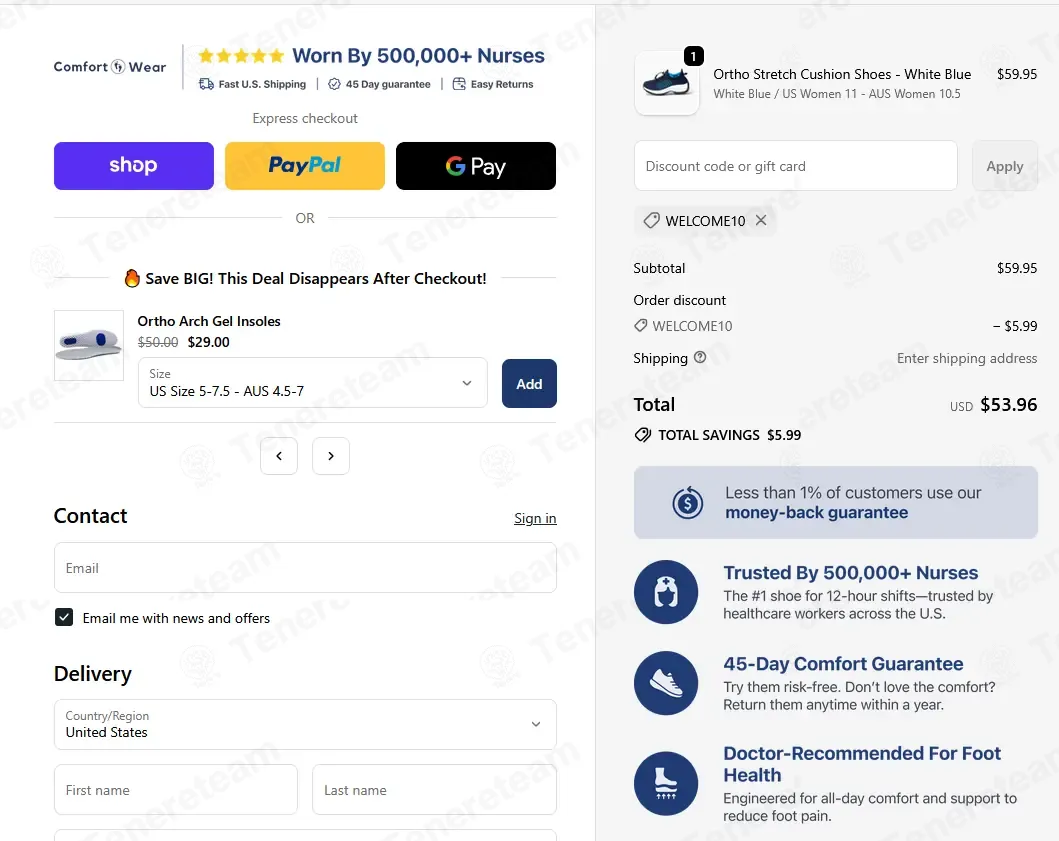This screenshot has width=1059, height=841.
Task: Click the boot icon for Foot Health
Action: point(666,784)
